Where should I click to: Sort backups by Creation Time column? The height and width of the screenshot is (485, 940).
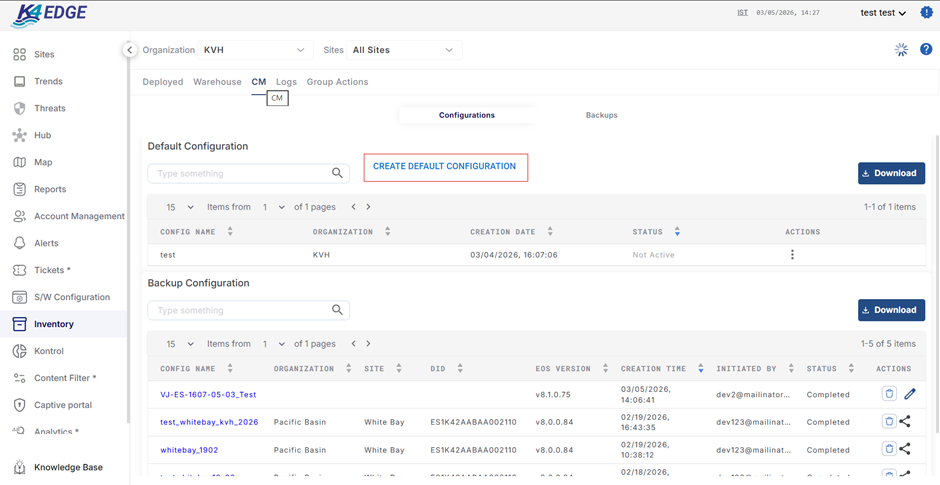(x=700, y=369)
